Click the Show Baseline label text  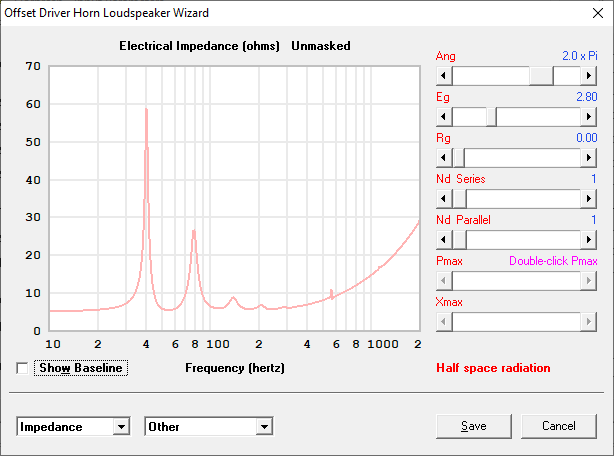point(81,368)
